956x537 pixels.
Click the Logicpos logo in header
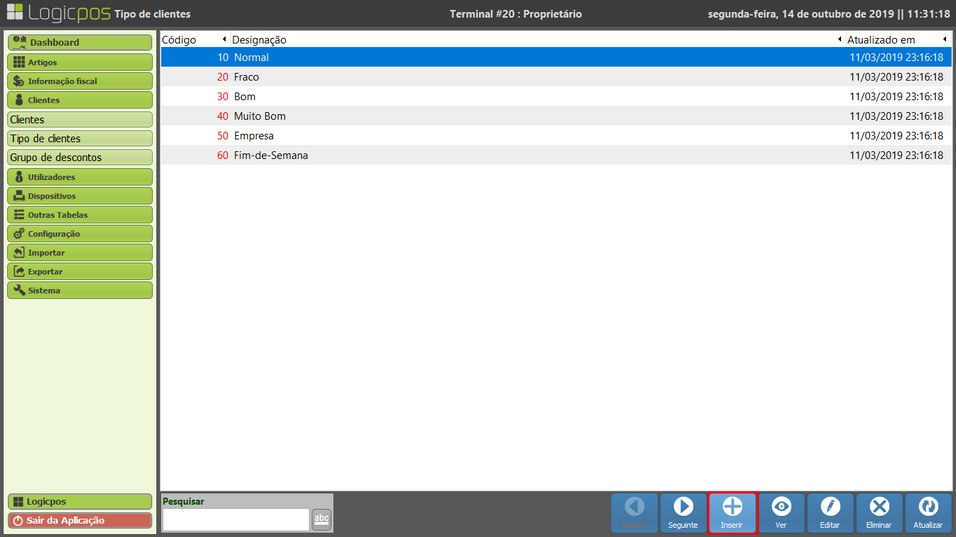57,14
